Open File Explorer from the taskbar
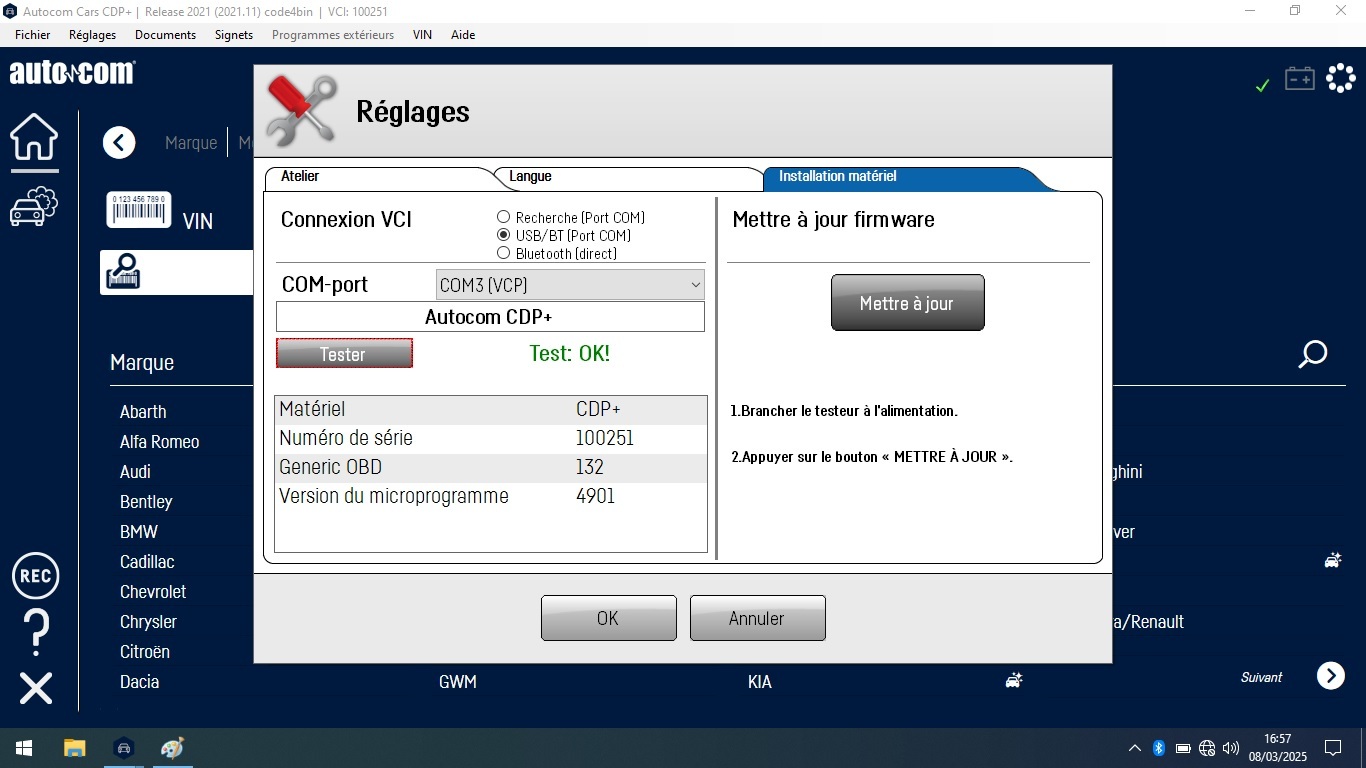 74,748
